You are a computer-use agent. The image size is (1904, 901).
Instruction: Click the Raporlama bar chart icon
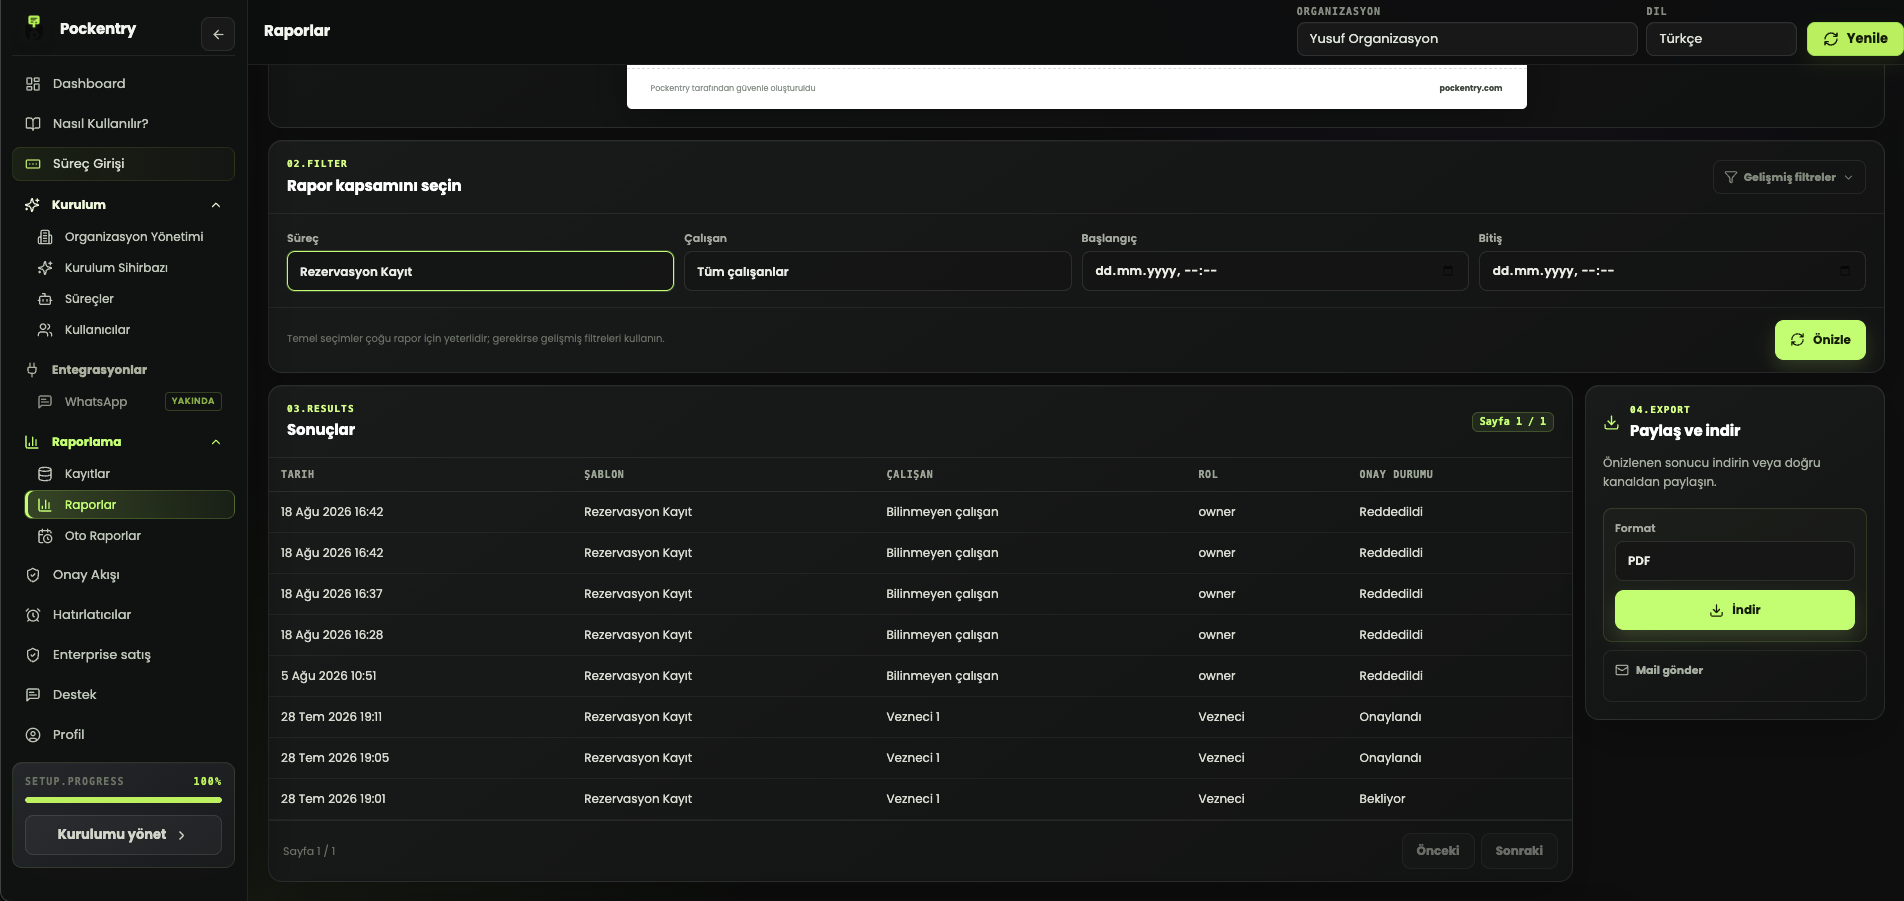pos(32,442)
